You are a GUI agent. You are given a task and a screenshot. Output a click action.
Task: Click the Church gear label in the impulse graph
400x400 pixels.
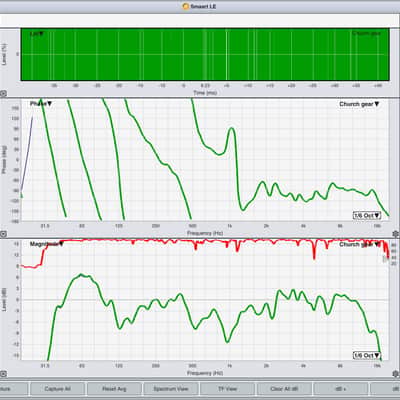point(366,33)
